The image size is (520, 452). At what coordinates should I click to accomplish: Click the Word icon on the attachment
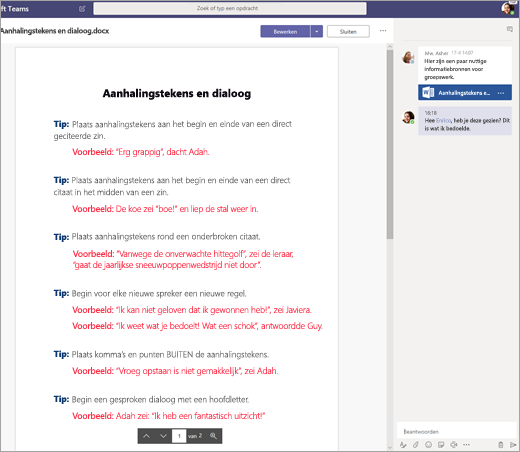pyautogui.click(x=428, y=92)
